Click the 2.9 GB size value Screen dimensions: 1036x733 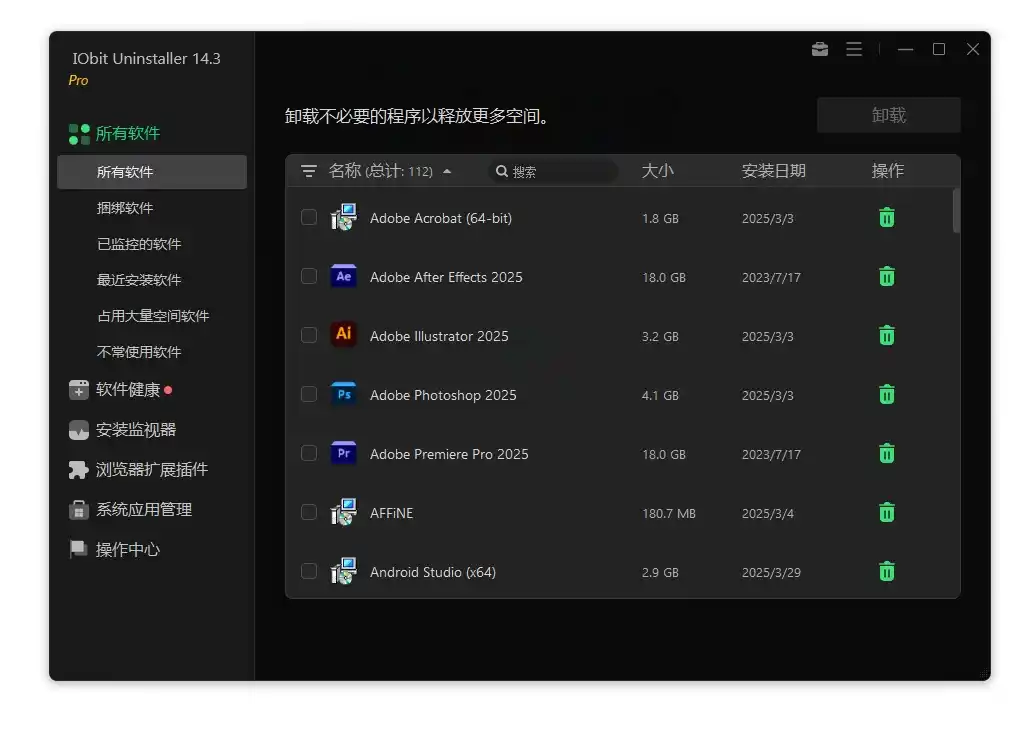[x=660, y=572]
